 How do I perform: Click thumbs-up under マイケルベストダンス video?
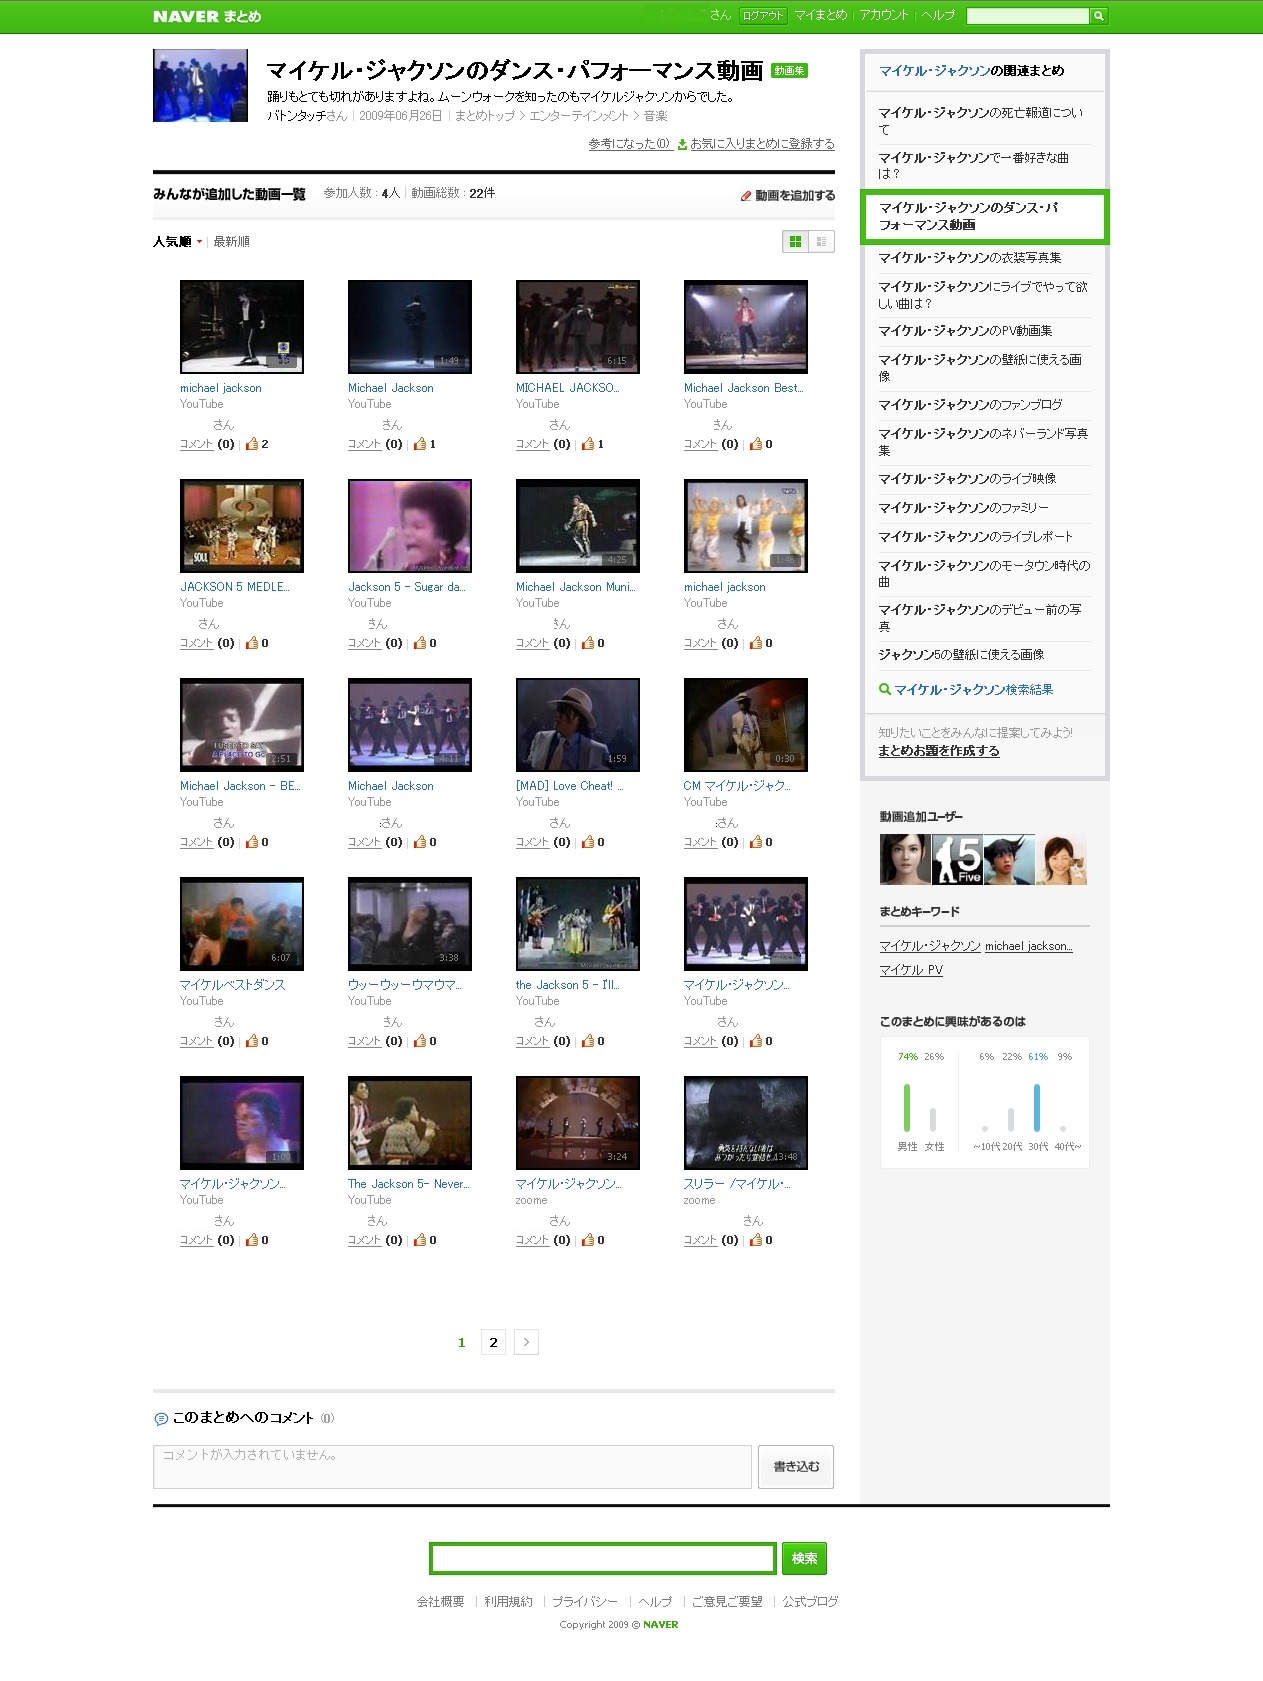pyautogui.click(x=252, y=1041)
